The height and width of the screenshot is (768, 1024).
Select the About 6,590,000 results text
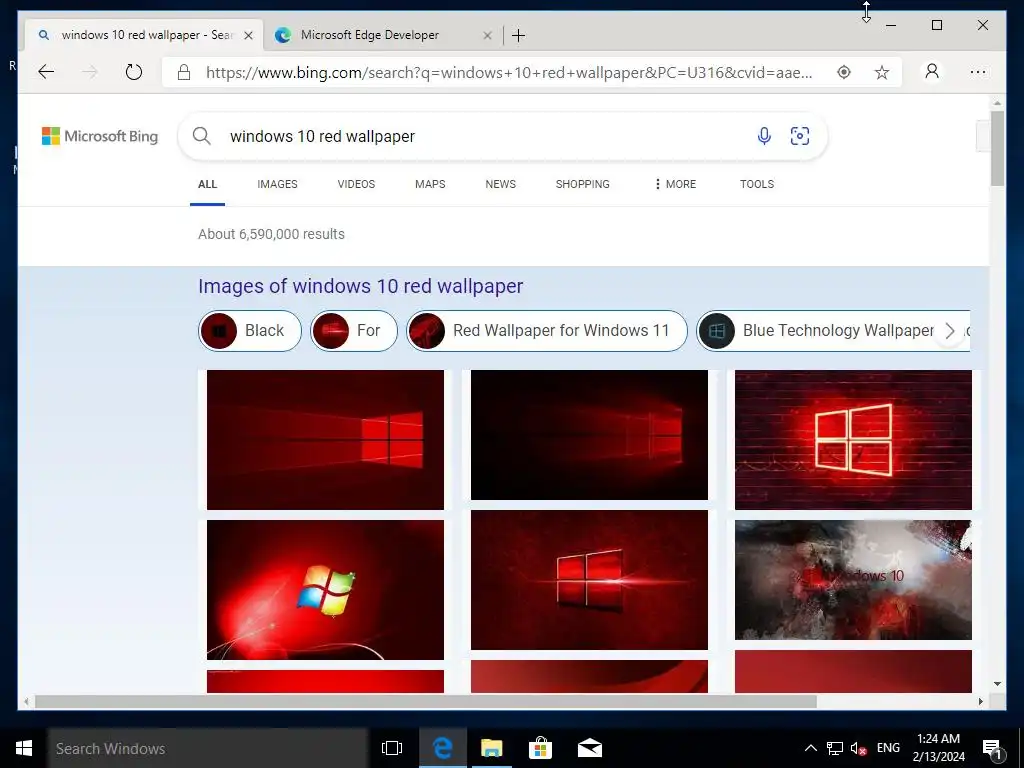point(271,234)
